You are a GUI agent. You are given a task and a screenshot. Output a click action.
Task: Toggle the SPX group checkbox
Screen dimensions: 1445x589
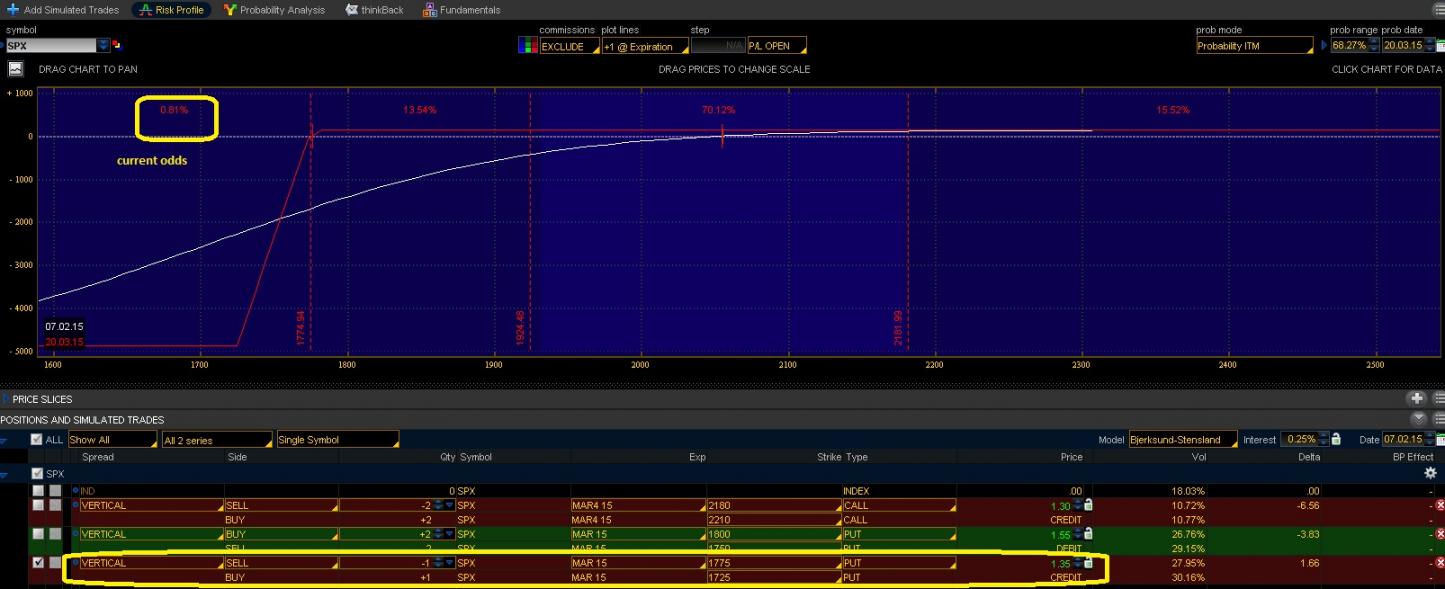[x=37, y=474]
